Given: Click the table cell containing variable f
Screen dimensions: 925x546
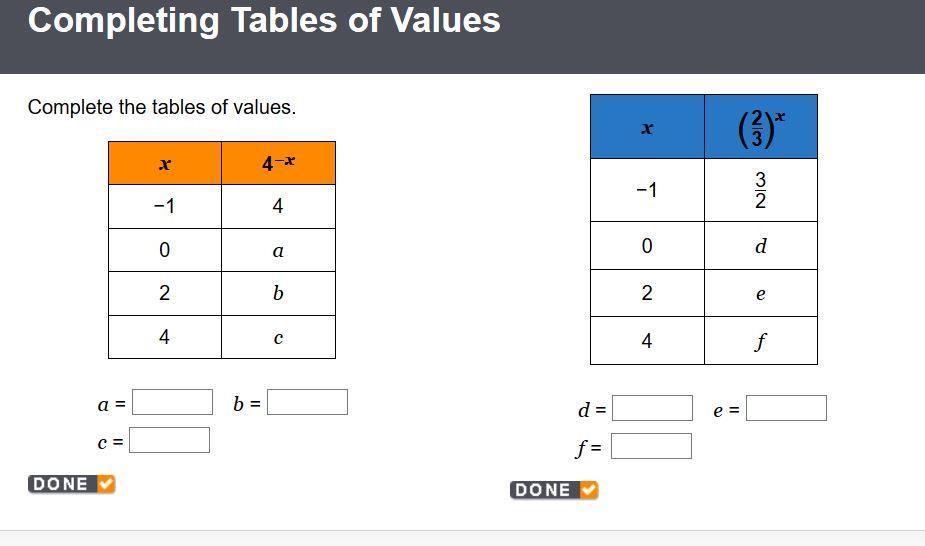Looking at the screenshot, I should pos(761,341).
